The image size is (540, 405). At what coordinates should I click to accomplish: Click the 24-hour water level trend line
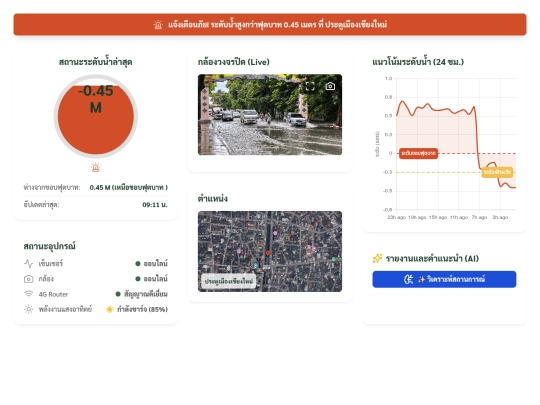(456, 144)
